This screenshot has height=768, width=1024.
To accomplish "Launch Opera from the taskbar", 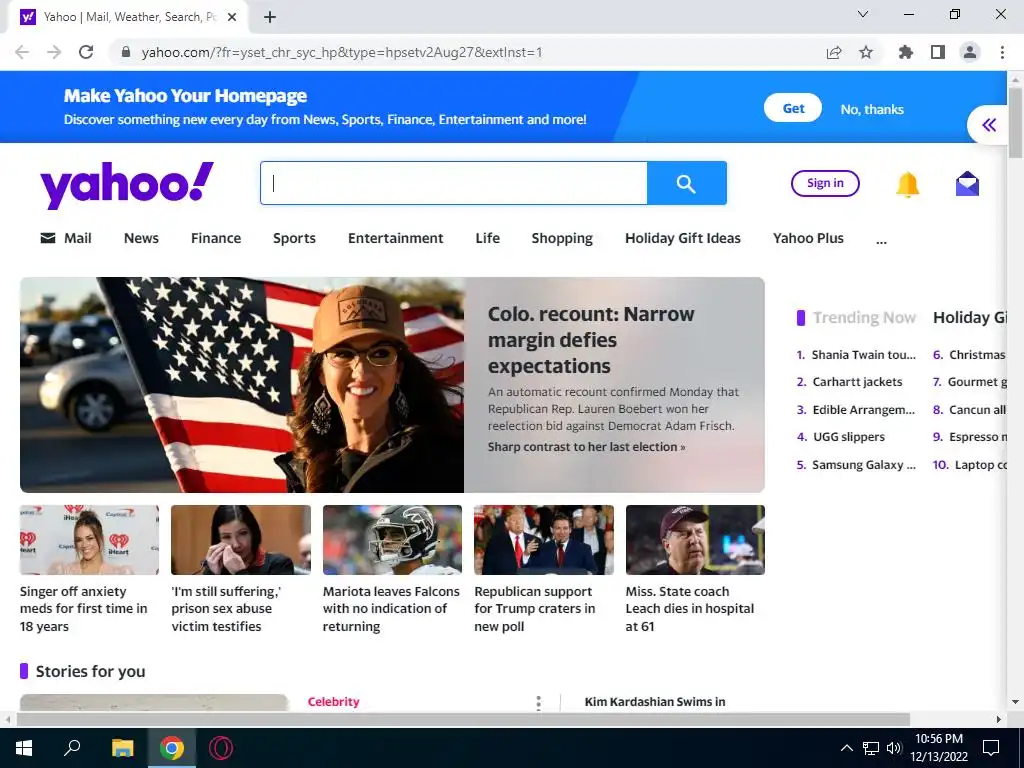I will [x=221, y=748].
